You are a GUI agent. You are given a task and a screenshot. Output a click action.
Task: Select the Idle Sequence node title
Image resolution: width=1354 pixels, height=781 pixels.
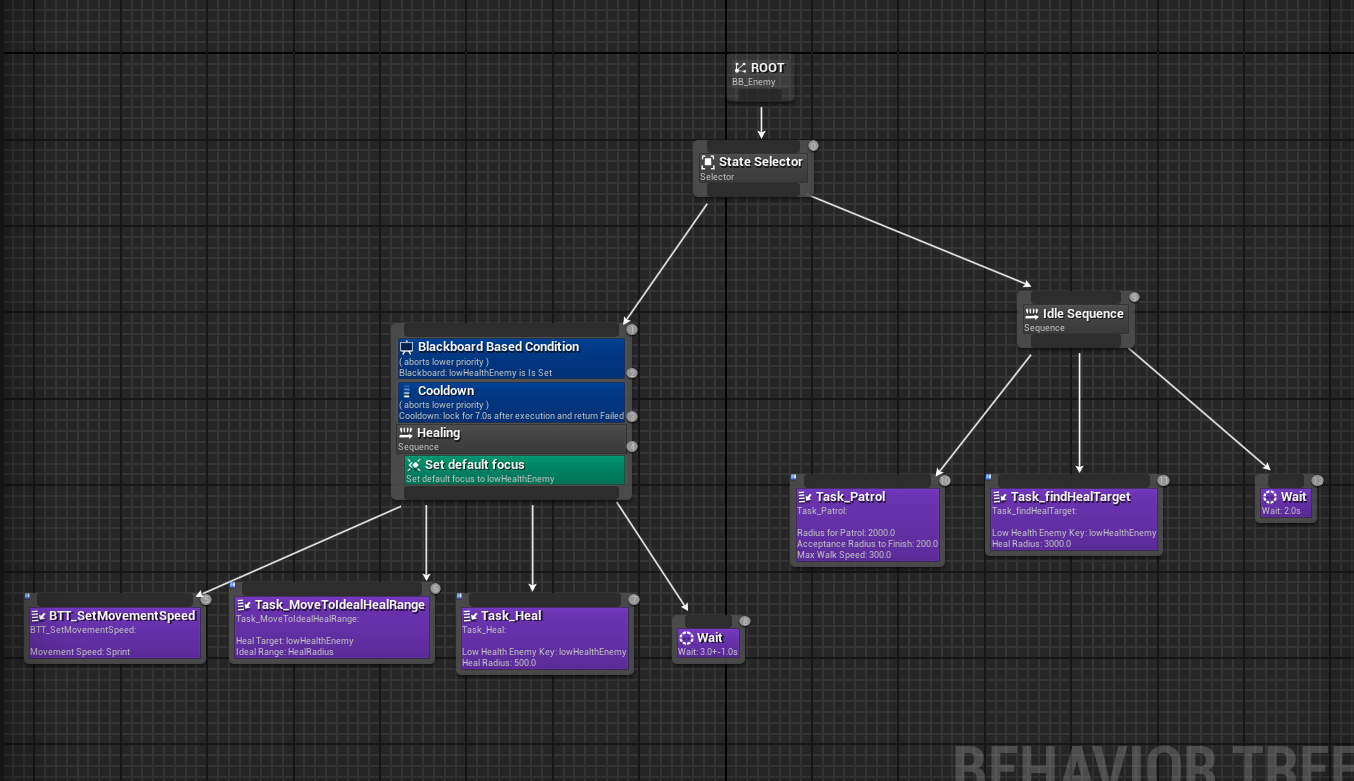tap(1083, 314)
